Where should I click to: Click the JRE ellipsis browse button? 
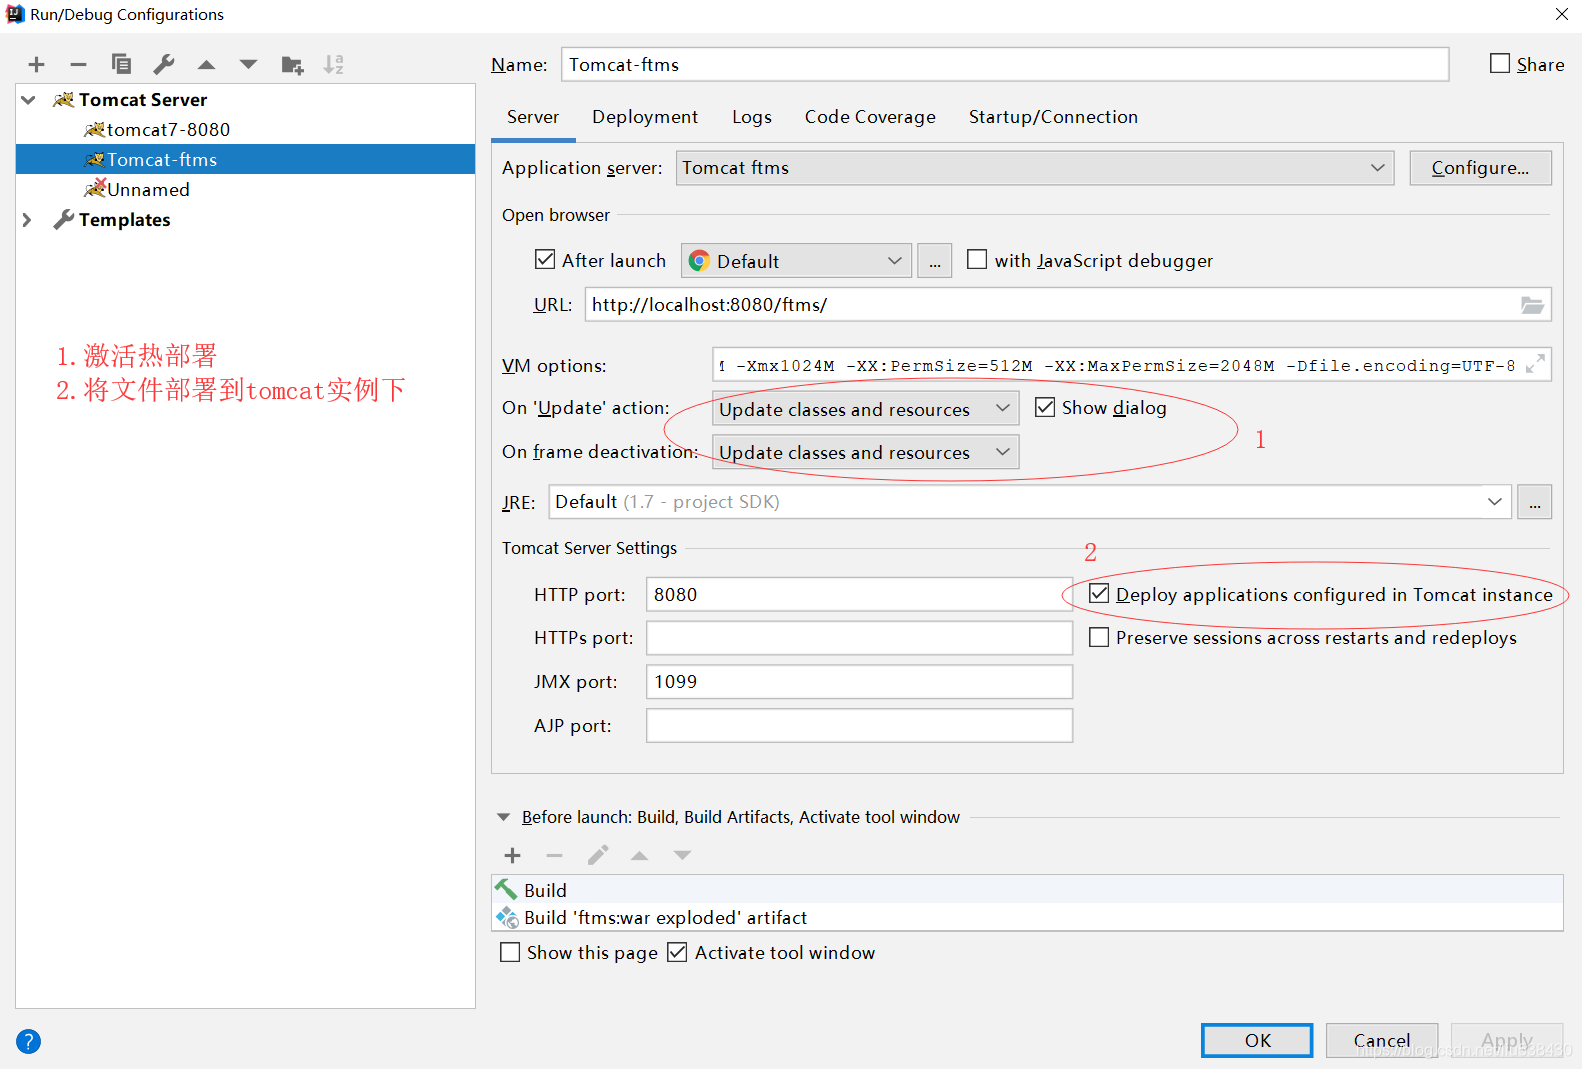click(1534, 502)
